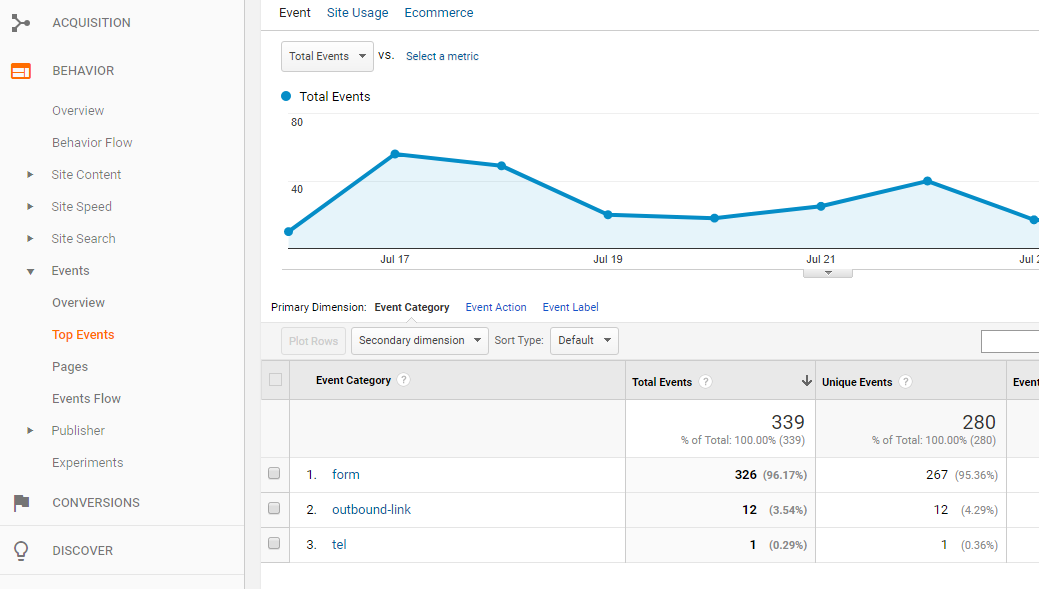Screen dimensions: 1039x589
Task: Open the Total Events metric dropdown
Action: (x=327, y=56)
